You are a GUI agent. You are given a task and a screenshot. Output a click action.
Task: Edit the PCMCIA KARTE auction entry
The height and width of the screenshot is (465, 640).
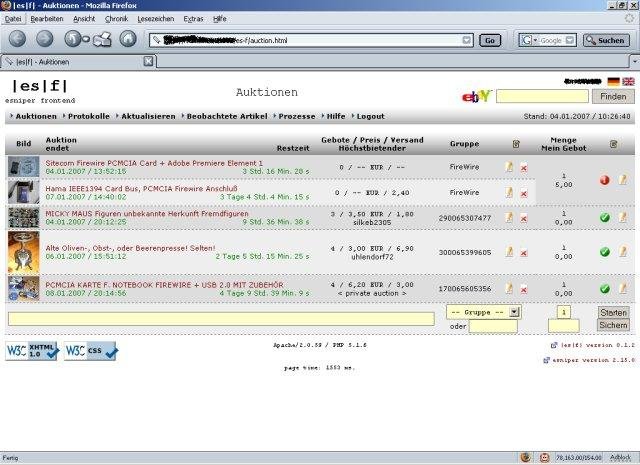509,289
